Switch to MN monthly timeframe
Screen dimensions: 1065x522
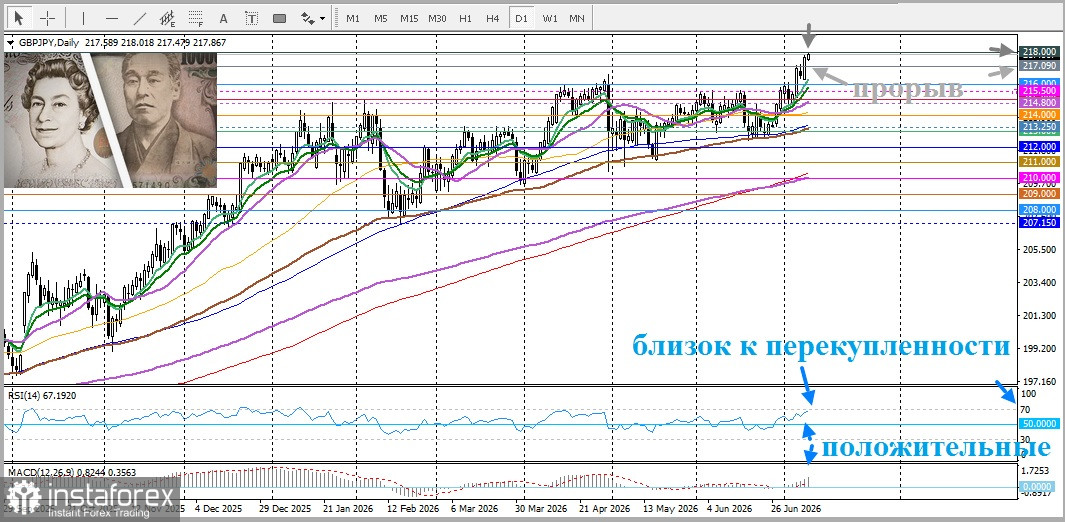[577, 18]
